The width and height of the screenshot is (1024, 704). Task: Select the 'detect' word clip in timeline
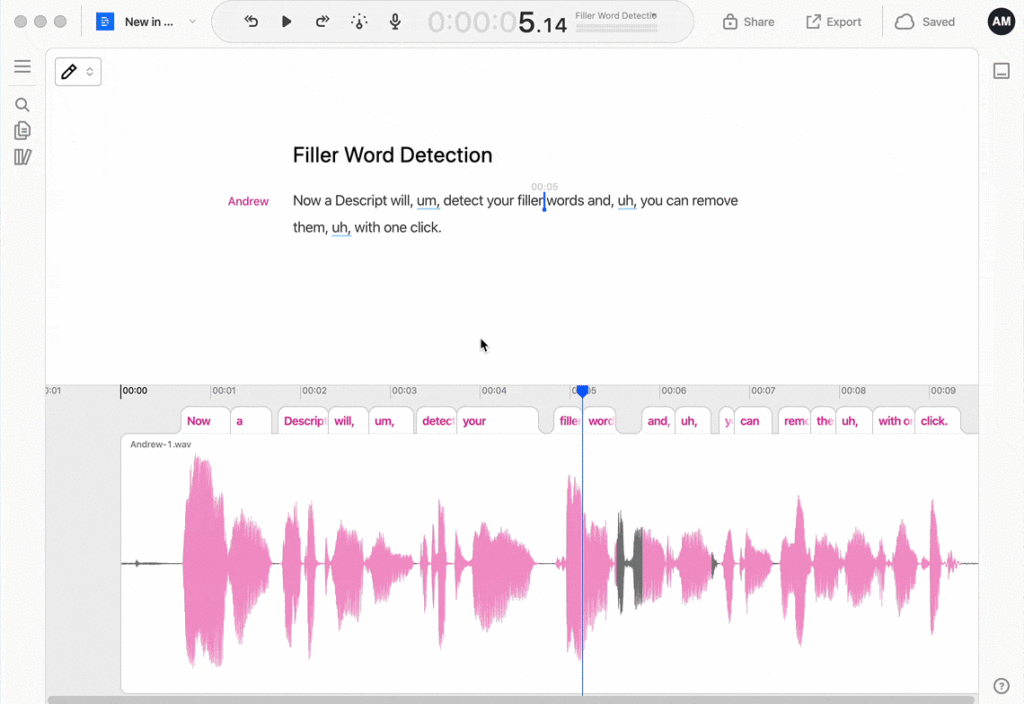436,421
